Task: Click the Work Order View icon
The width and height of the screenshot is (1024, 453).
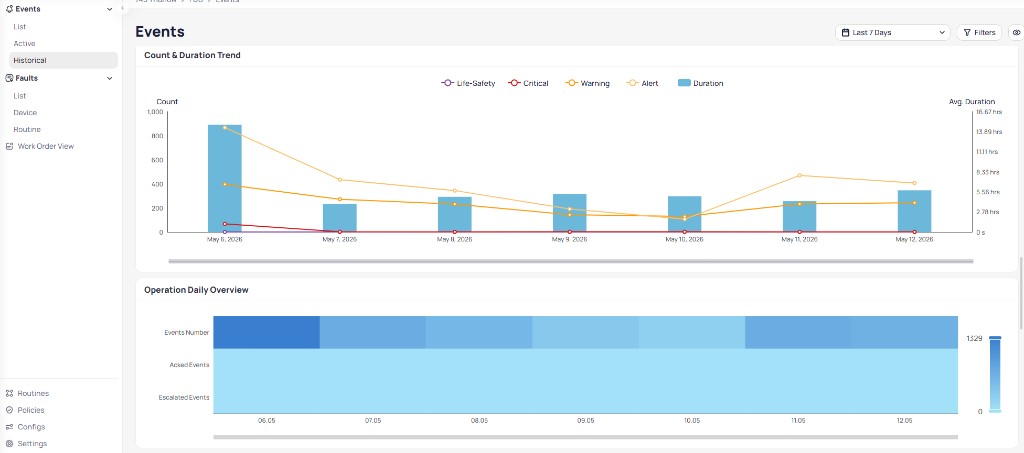Action: point(9,146)
